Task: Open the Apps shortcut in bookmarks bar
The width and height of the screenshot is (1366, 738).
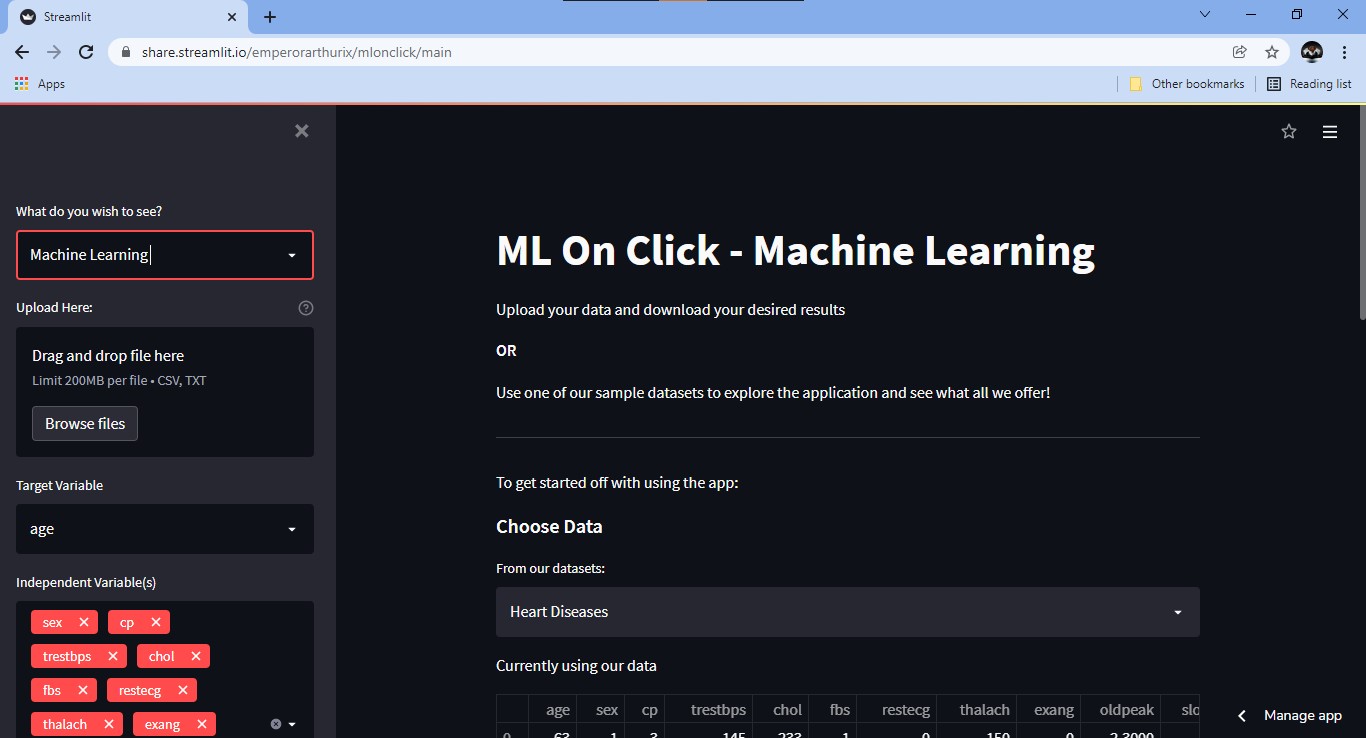Action: tap(40, 84)
